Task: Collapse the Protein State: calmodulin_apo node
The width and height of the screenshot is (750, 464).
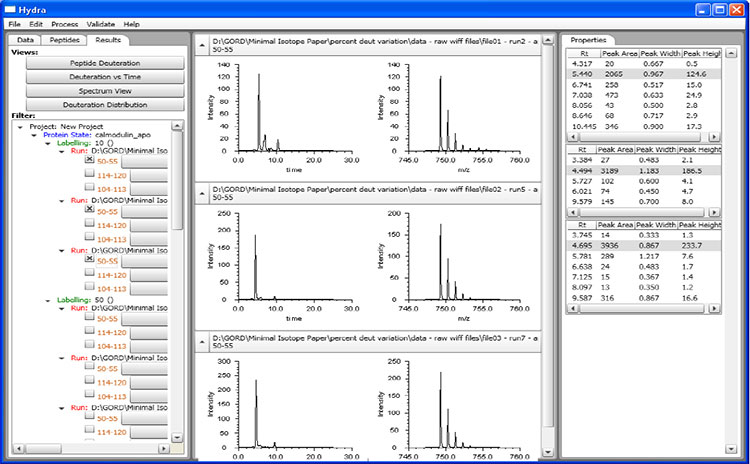Action: click(34, 135)
